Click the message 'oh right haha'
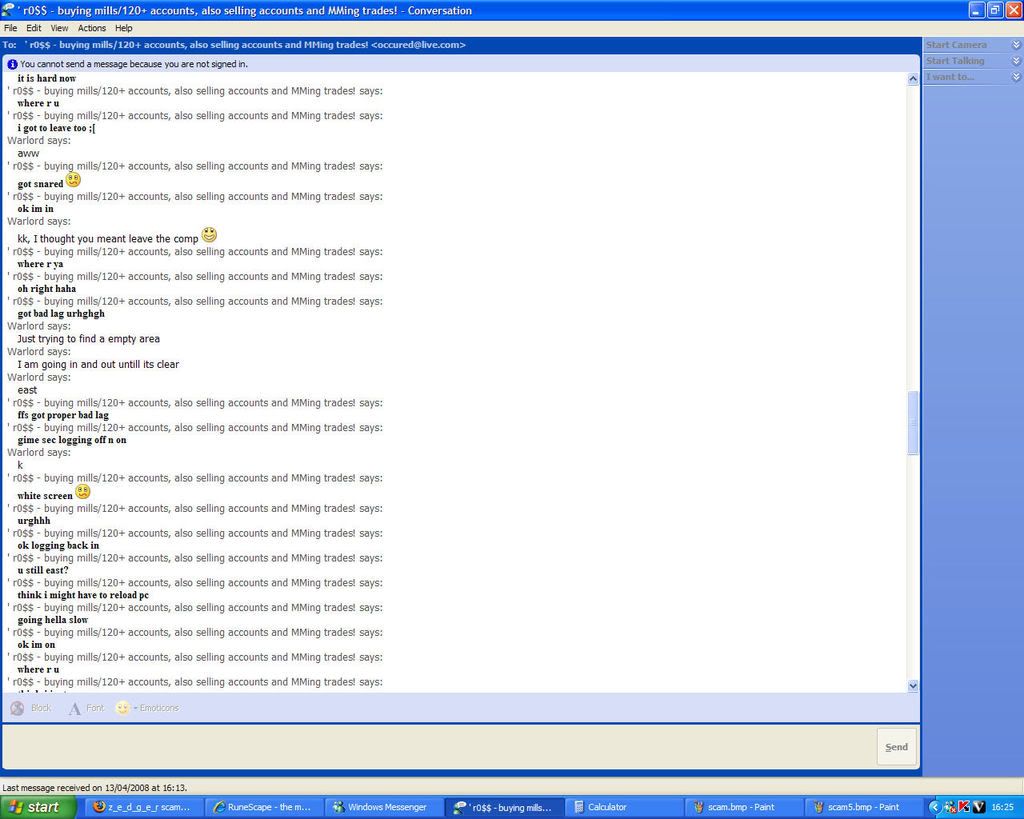This screenshot has height=819, width=1024. tap(46, 289)
